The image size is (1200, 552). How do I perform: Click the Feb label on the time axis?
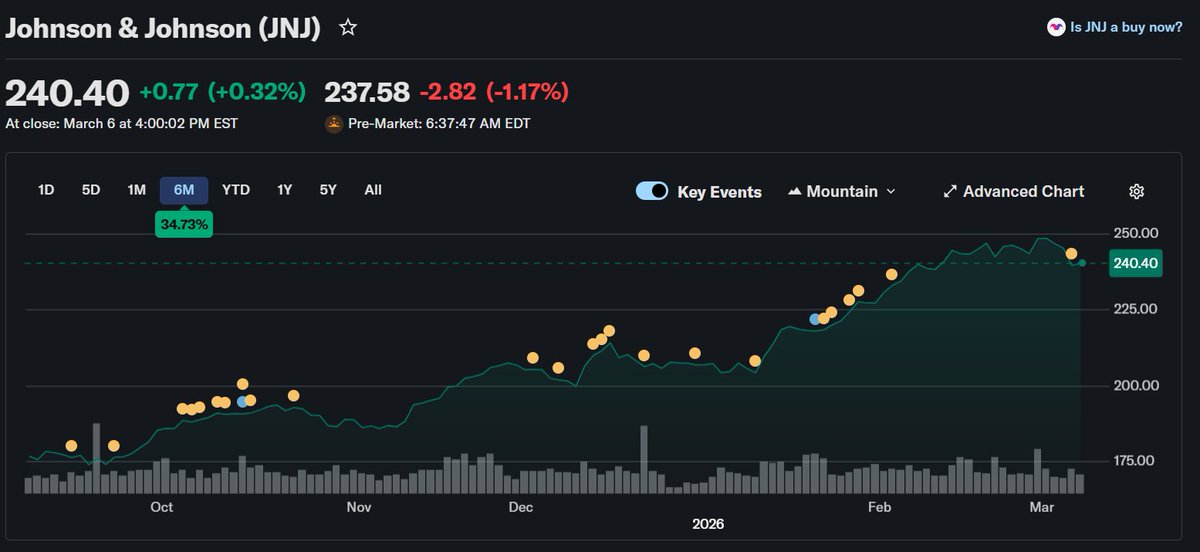click(879, 508)
